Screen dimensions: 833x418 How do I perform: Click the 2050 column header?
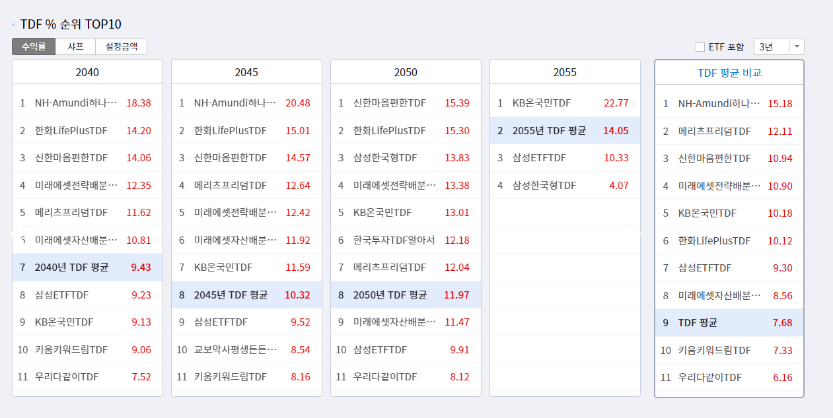pyautogui.click(x=405, y=73)
